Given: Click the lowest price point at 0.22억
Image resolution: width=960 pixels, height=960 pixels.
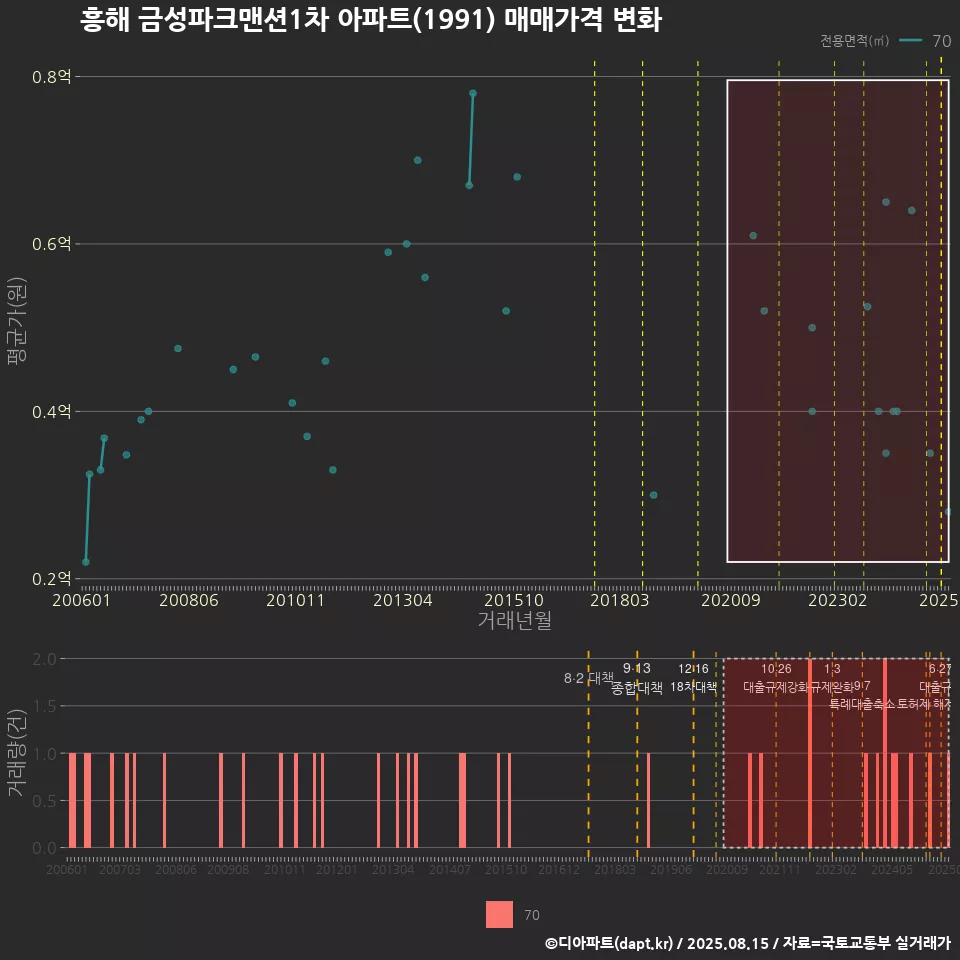Looking at the screenshot, I should coord(86,562).
